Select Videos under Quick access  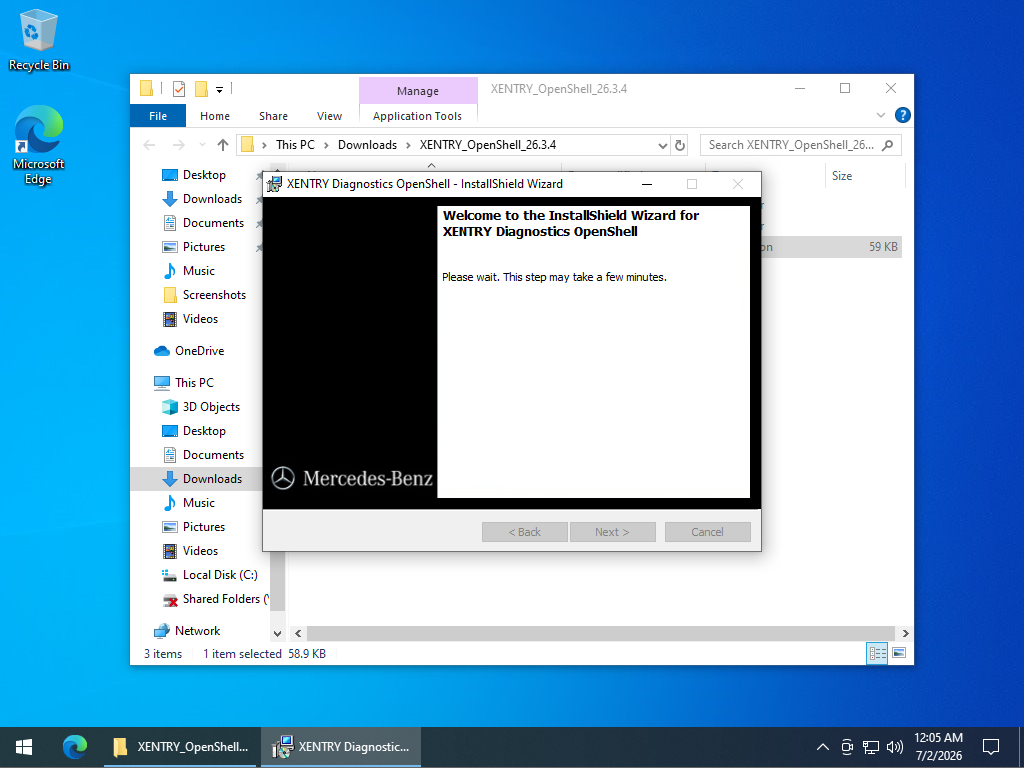[200, 319]
